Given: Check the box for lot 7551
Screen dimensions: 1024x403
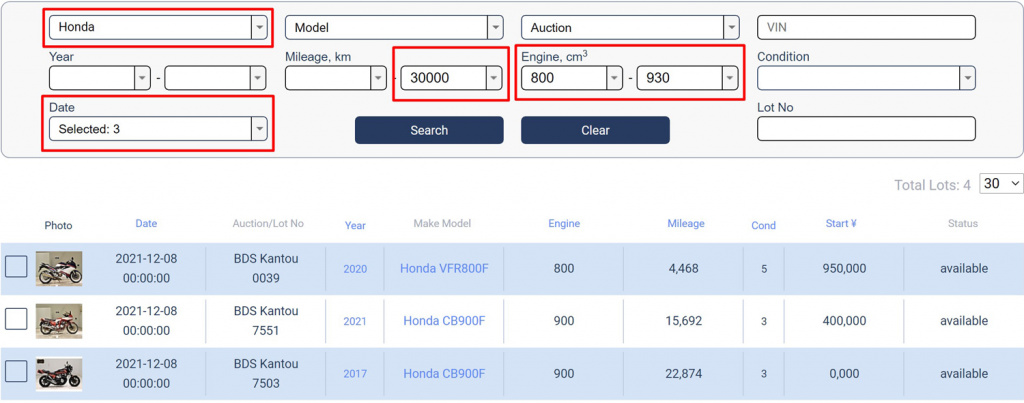Looking at the screenshot, I should point(16,319).
